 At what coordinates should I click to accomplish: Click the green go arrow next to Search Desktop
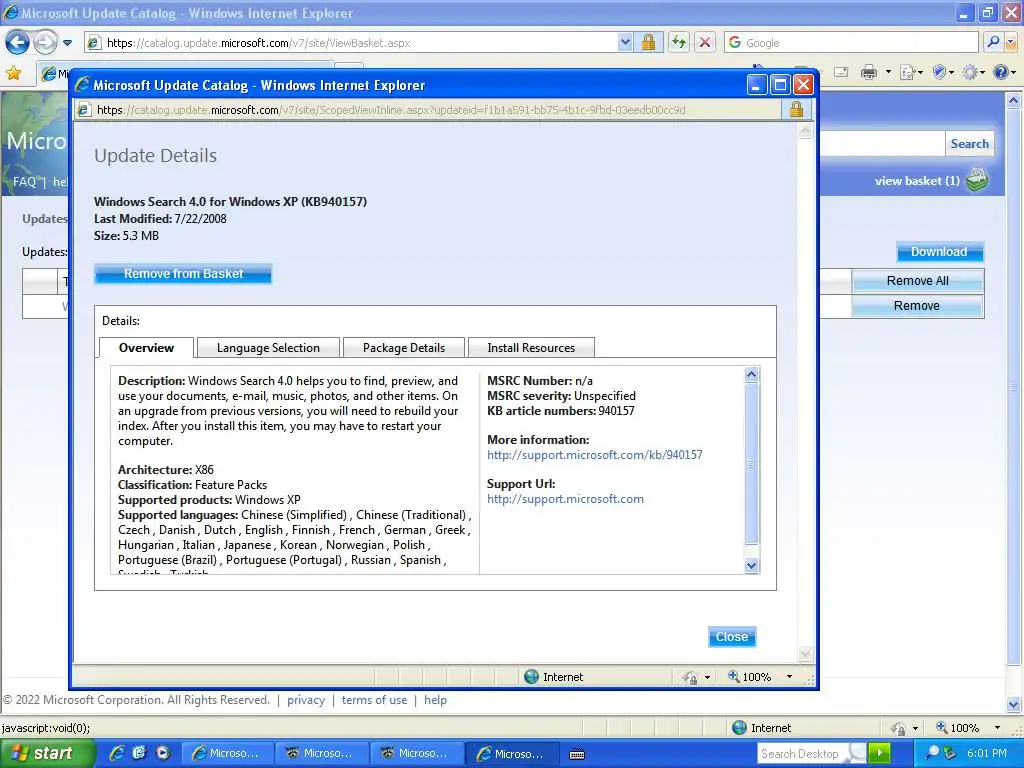coord(880,754)
